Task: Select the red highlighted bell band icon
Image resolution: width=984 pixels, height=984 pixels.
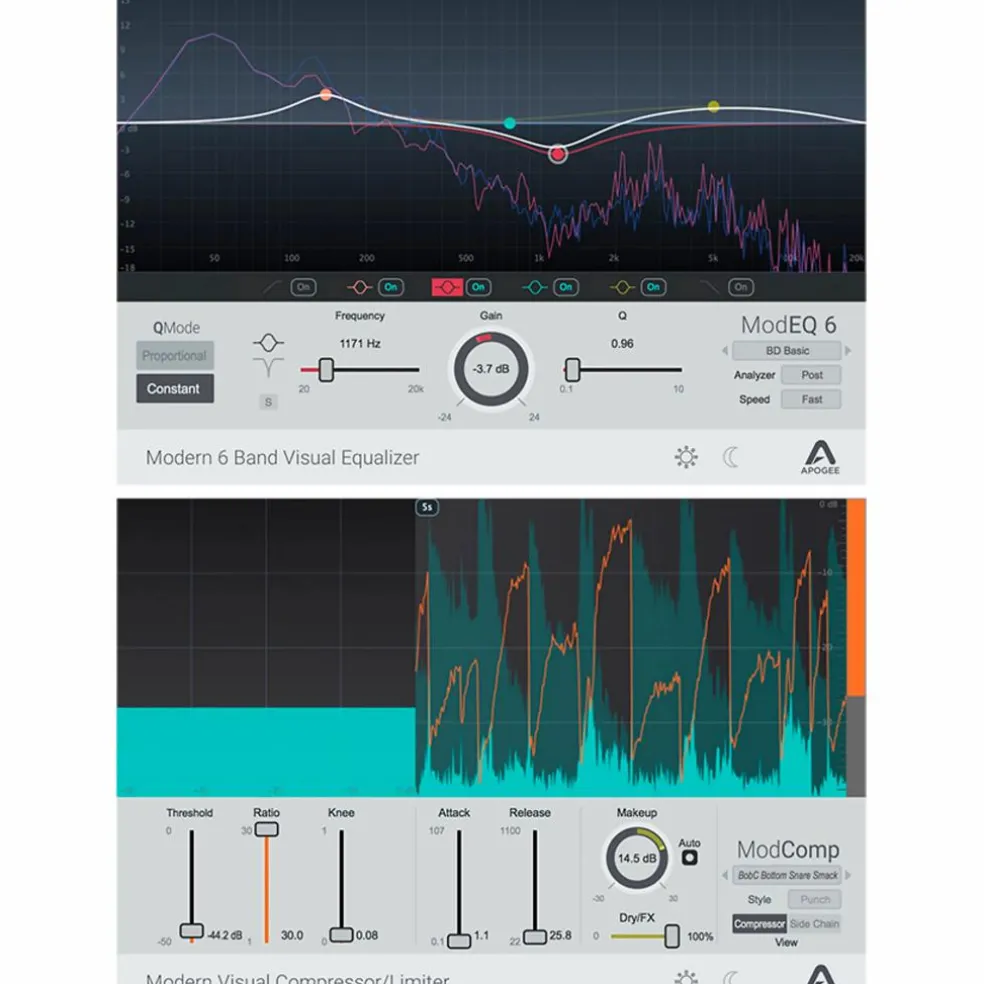Action: (447, 287)
